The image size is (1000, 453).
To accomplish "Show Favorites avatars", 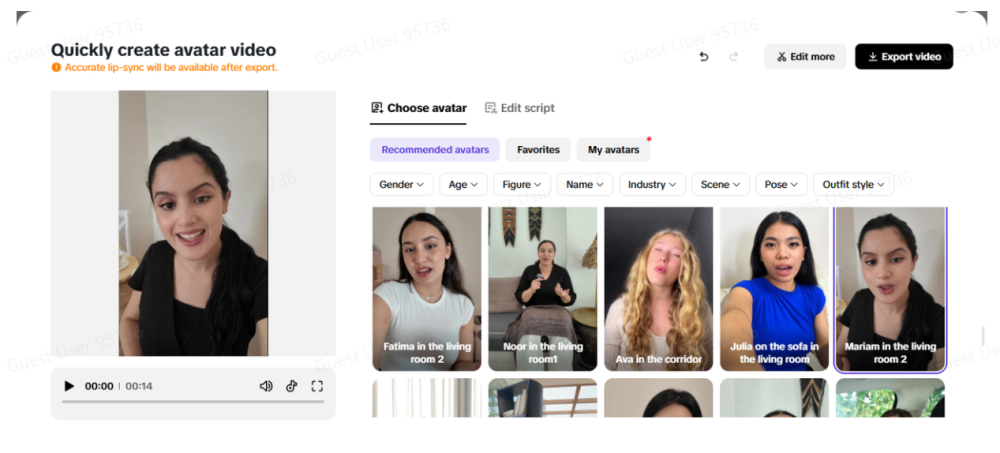I will point(538,150).
